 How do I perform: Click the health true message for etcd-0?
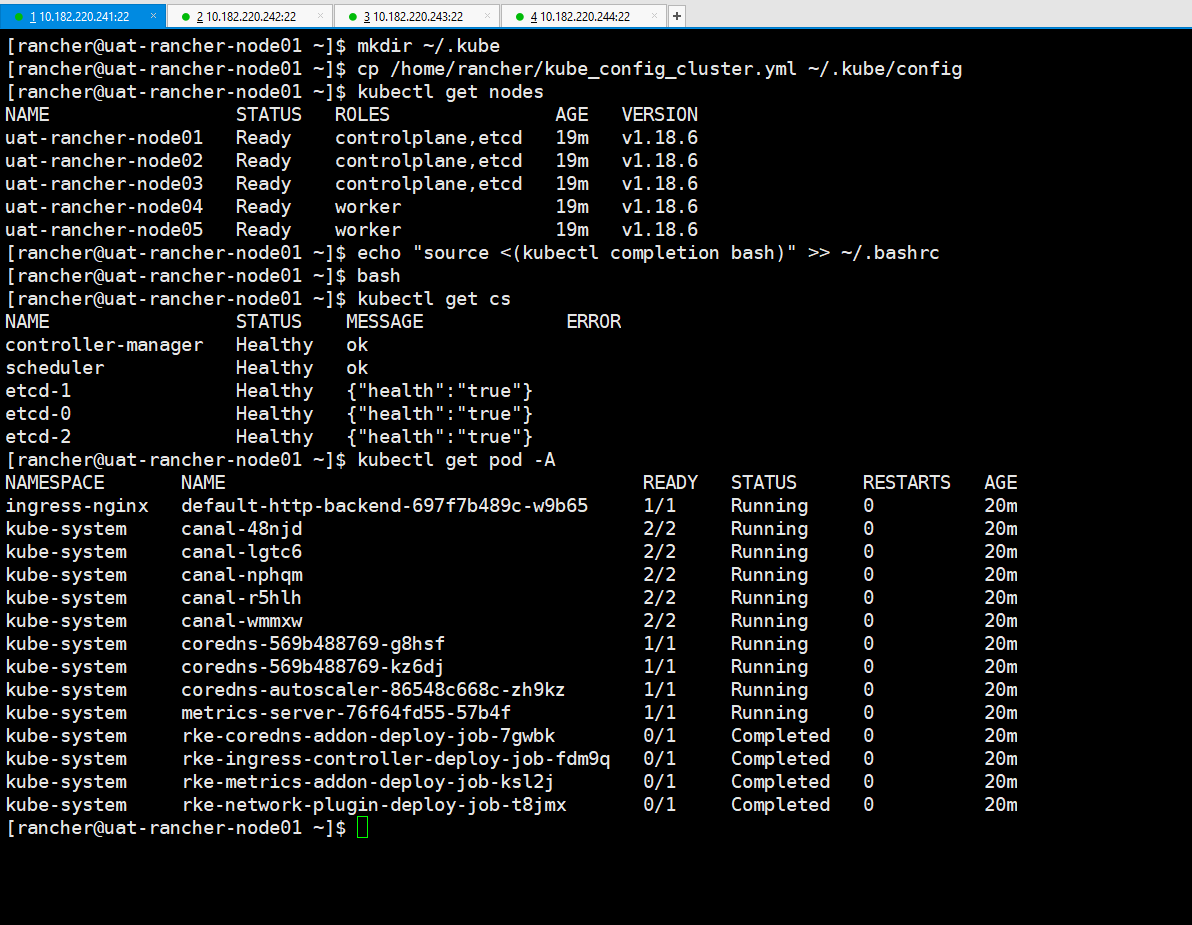(439, 414)
